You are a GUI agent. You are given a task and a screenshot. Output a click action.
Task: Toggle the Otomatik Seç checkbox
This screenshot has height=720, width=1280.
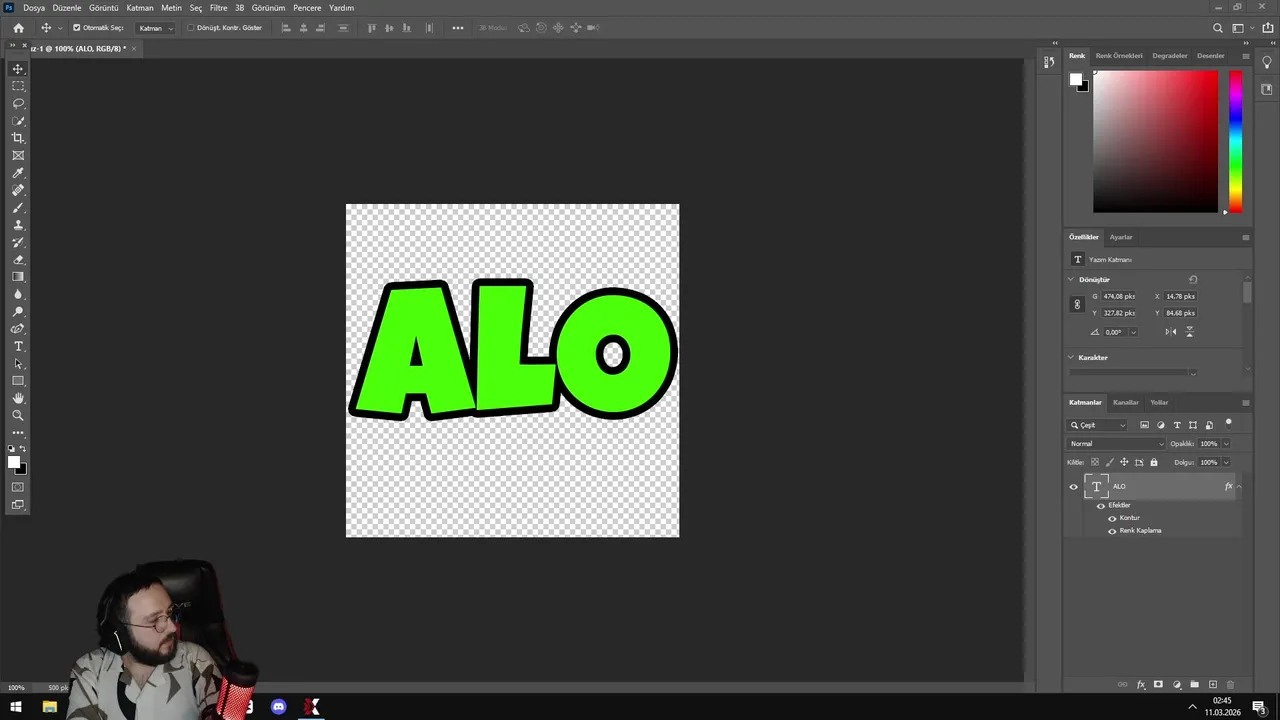[x=77, y=28]
